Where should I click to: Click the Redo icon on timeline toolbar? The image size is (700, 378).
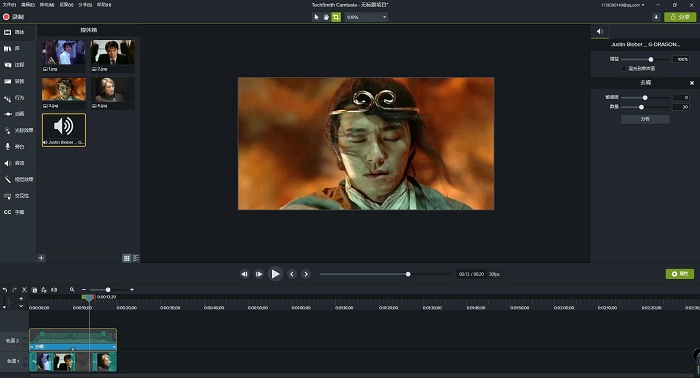coord(14,290)
